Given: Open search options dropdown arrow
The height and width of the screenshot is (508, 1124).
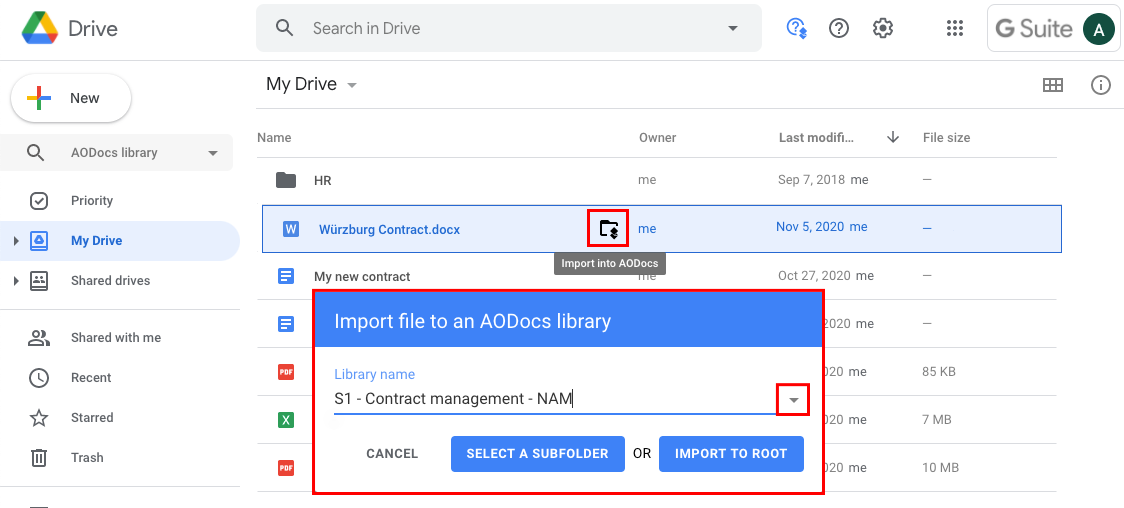Looking at the screenshot, I should point(733,29).
